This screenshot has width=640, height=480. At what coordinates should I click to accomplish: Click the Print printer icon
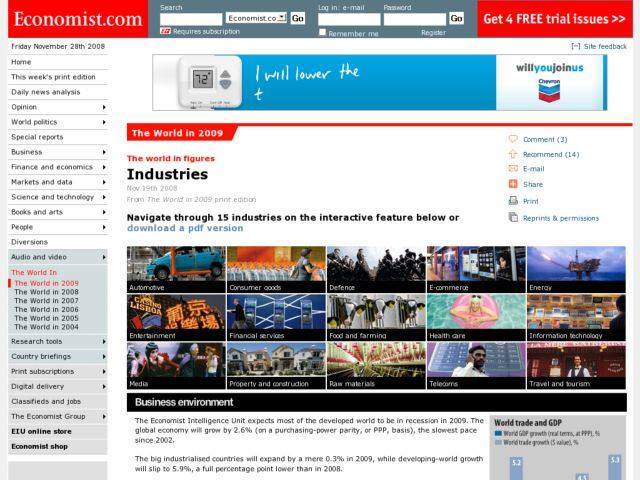click(513, 201)
